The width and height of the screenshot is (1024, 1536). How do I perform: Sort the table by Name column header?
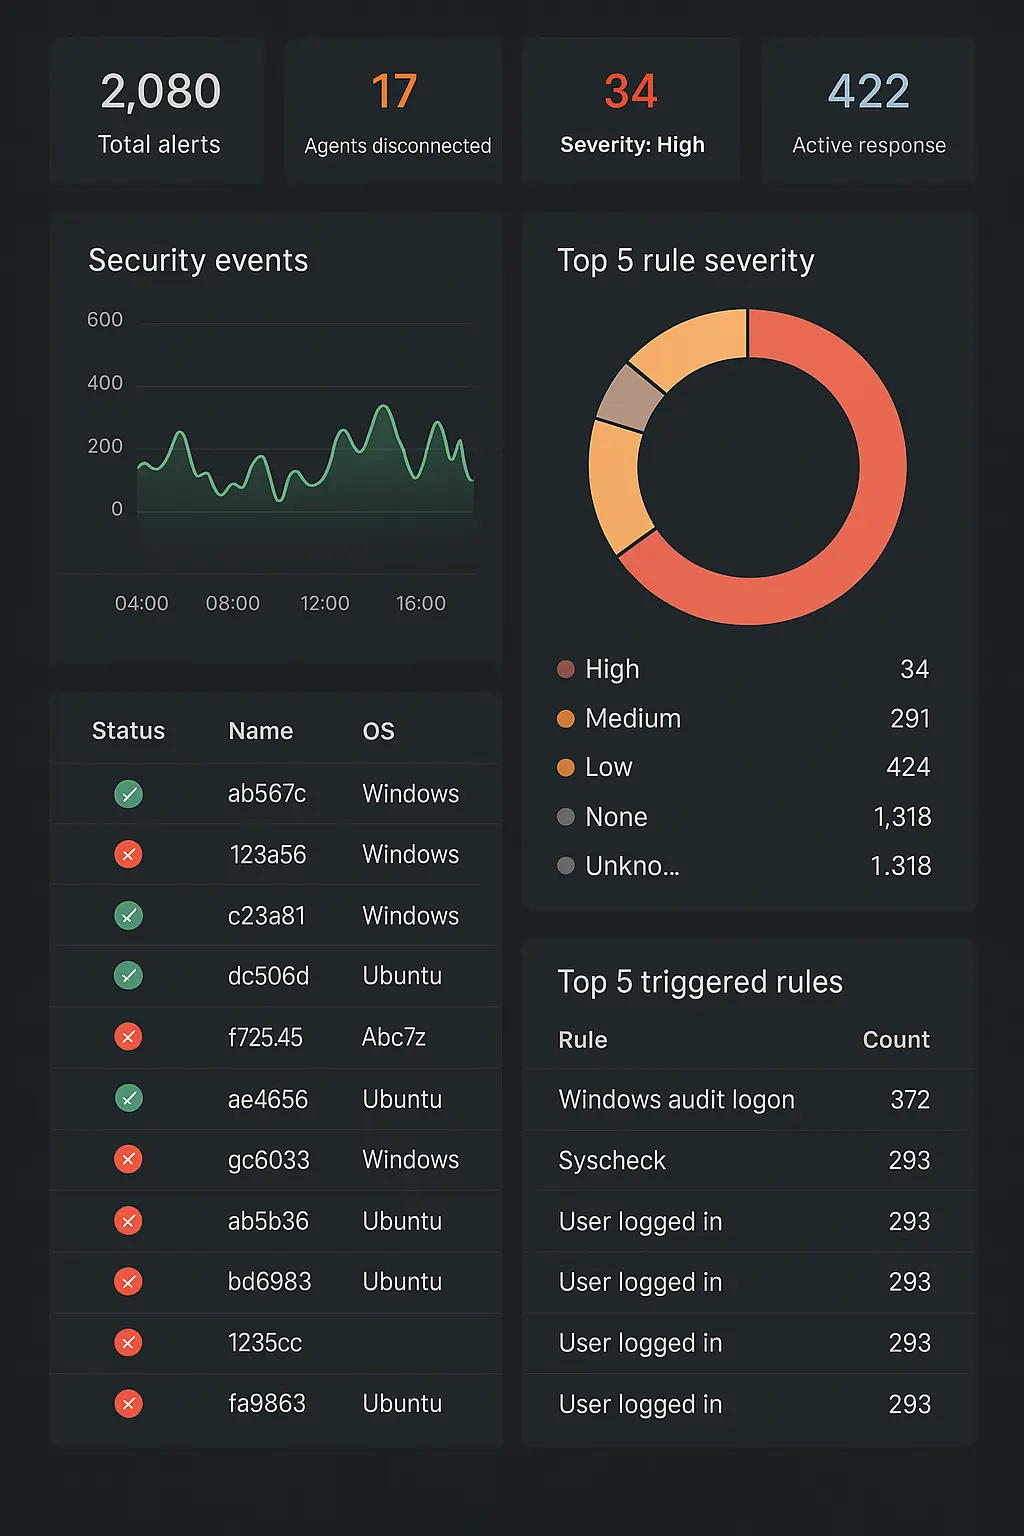(260, 731)
